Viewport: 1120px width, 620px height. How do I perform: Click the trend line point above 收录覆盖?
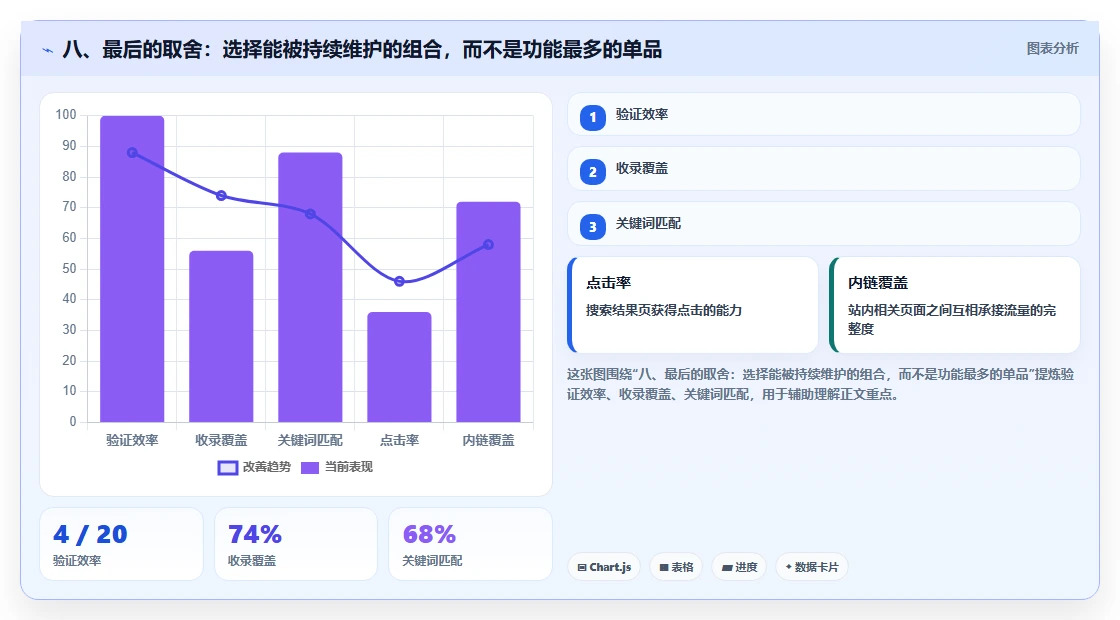pos(221,196)
